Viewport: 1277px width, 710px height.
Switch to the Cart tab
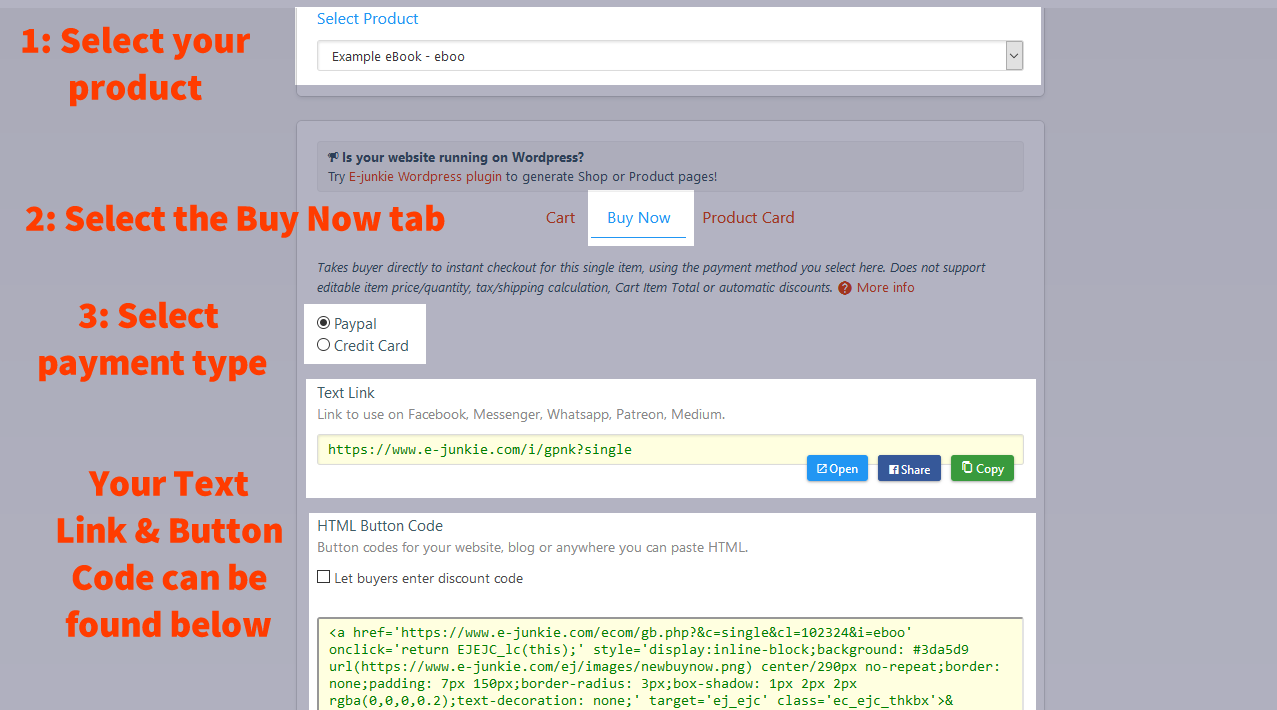click(x=560, y=218)
